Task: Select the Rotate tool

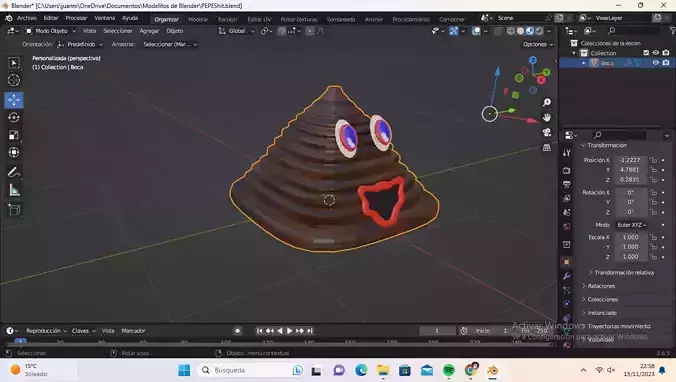Action: click(x=14, y=117)
